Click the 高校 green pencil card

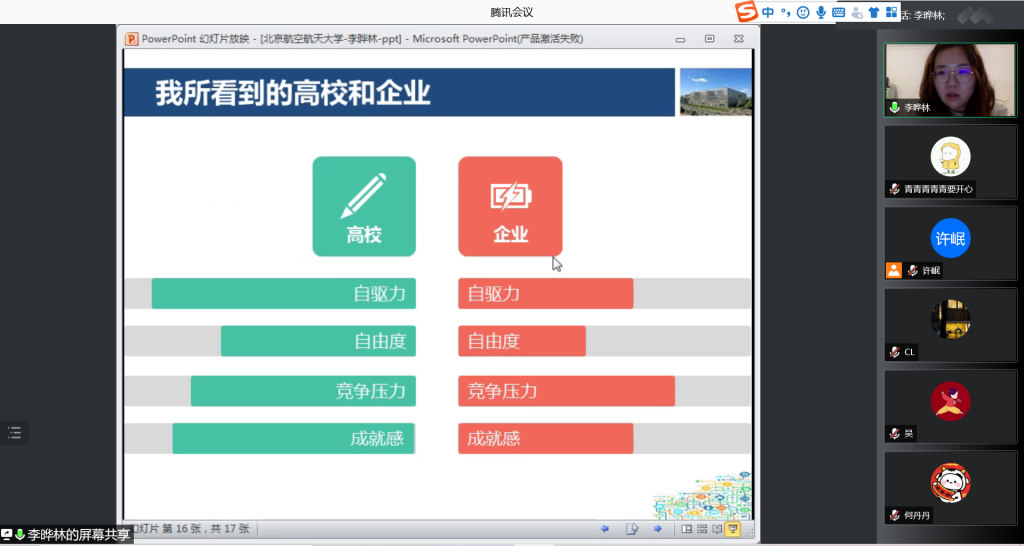tap(364, 206)
